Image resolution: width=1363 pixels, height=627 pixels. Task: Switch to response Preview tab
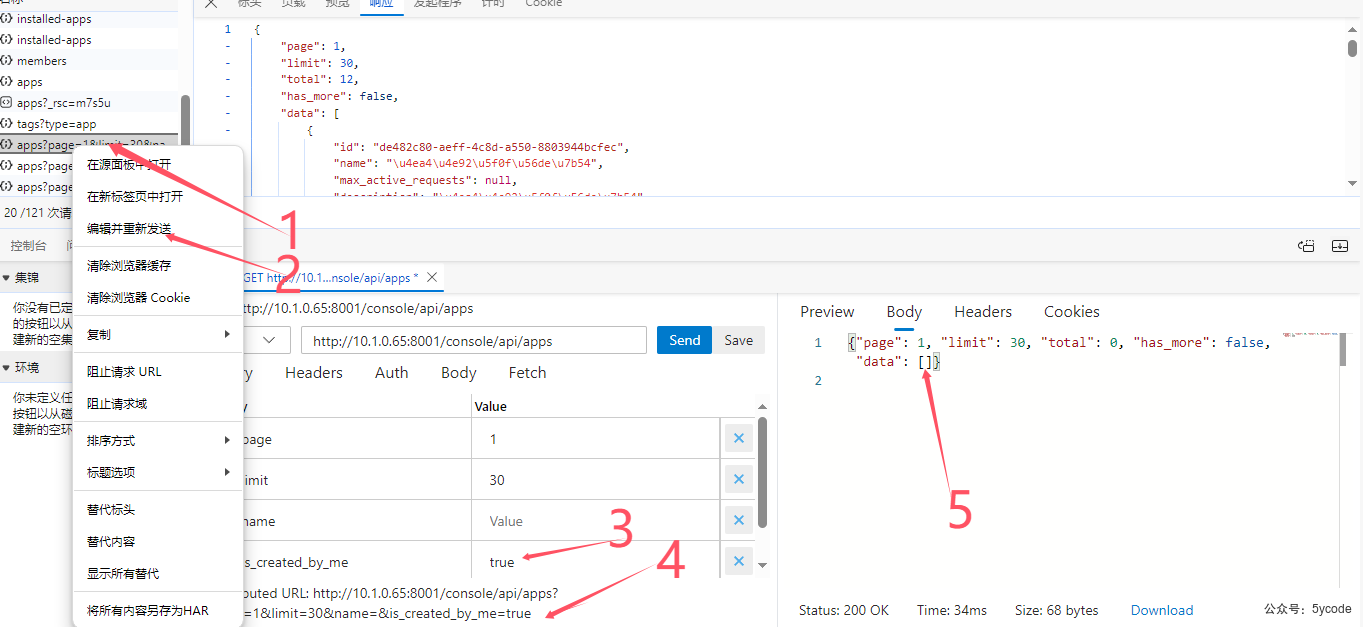[x=827, y=311]
